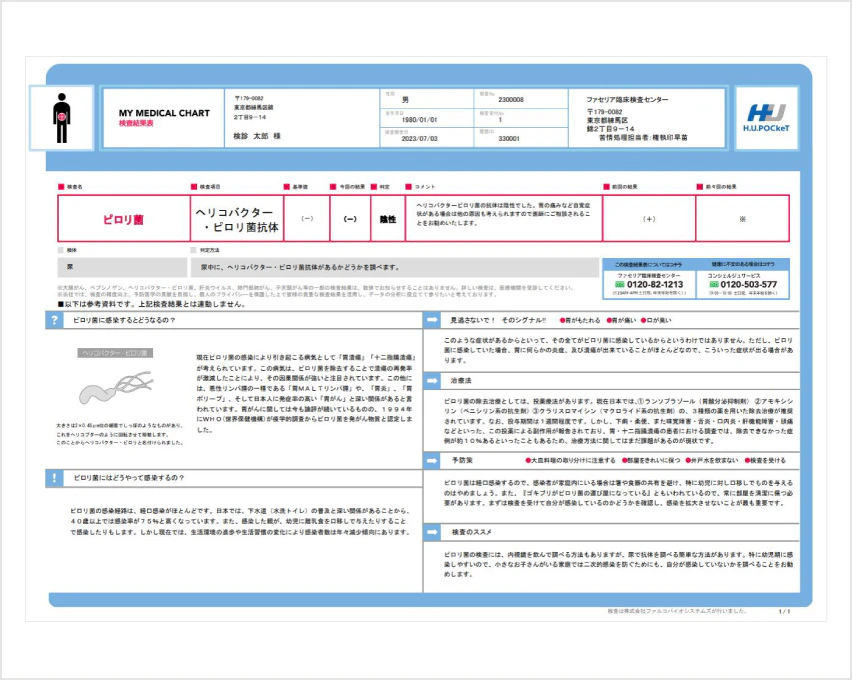
Task: Click the human body silhouette icon
Action: click(61, 118)
